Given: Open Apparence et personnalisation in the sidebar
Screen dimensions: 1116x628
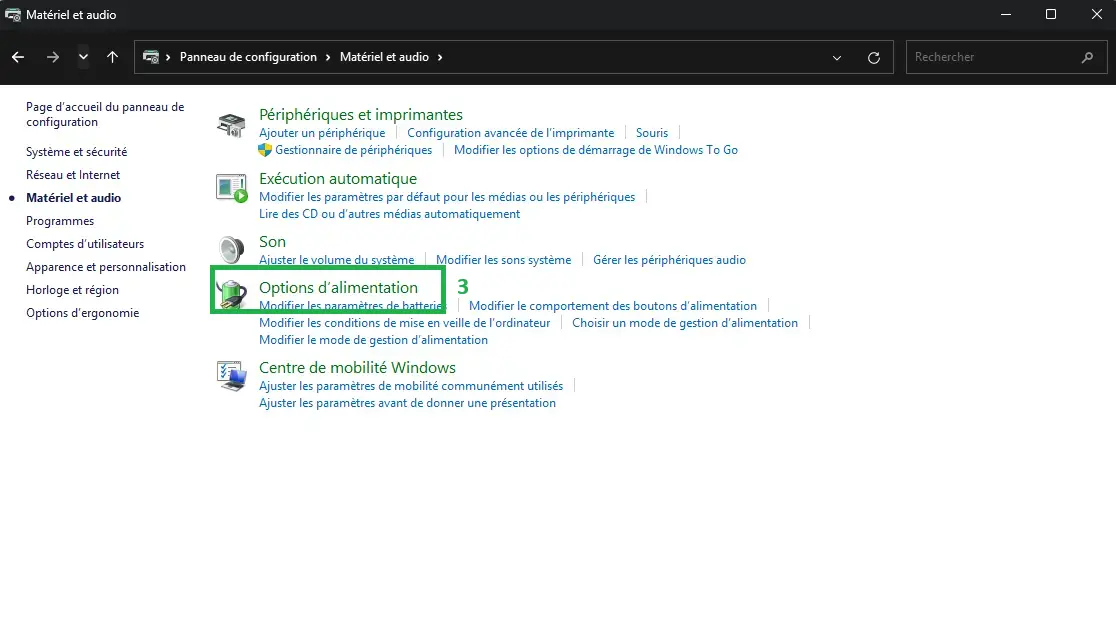Looking at the screenshot, I should point(105,267).
